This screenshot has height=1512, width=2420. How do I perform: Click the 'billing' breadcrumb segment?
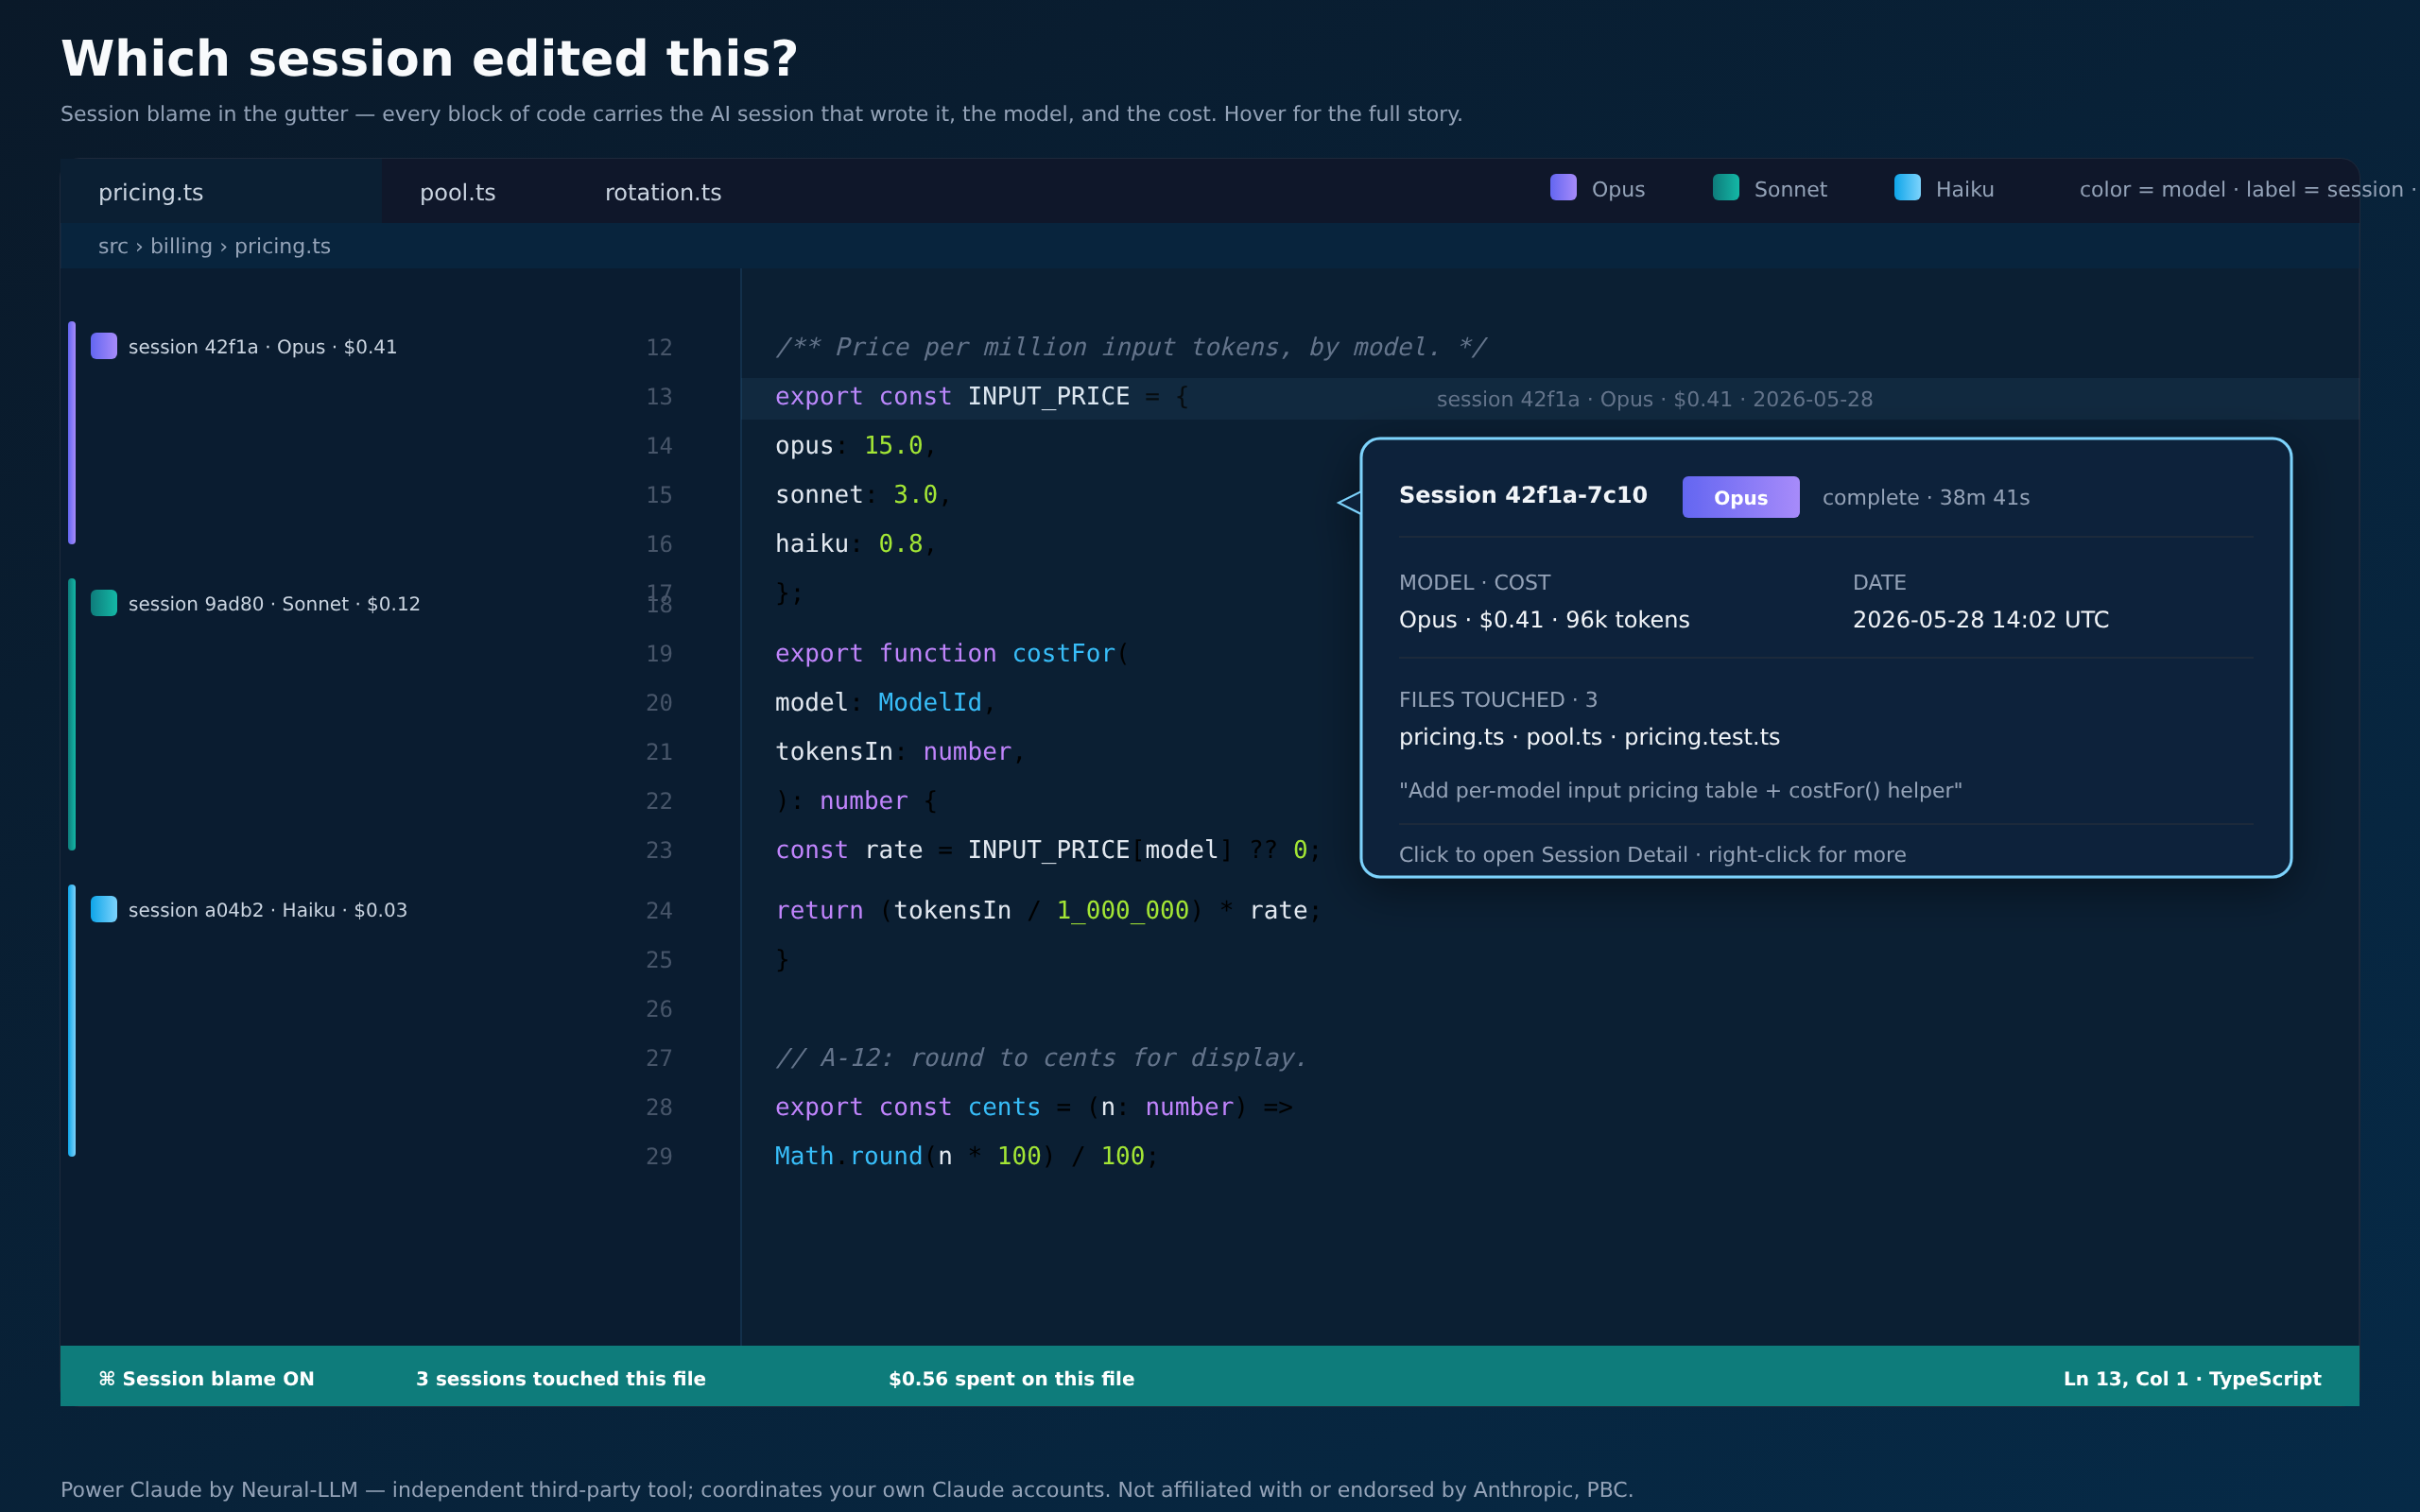(x=181, y=246)
